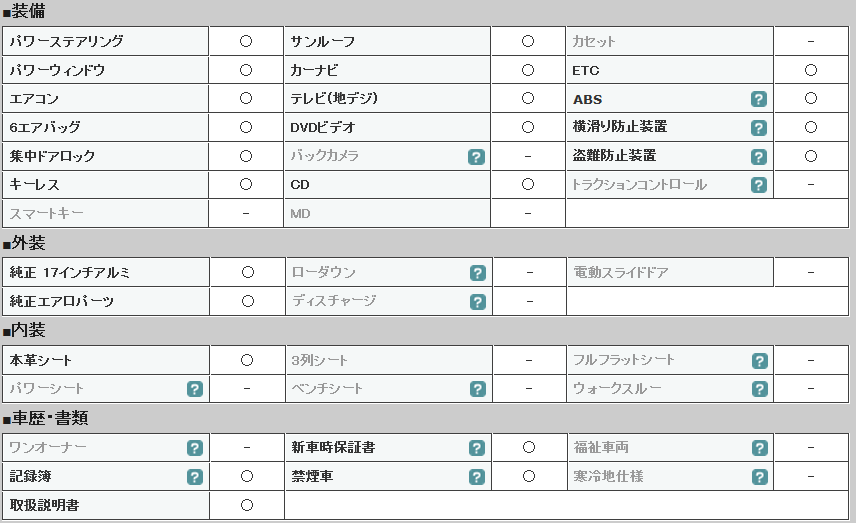Click help icon for フルフラットシート
Viewport: 856px width, 523px height.
click(760, 361)
